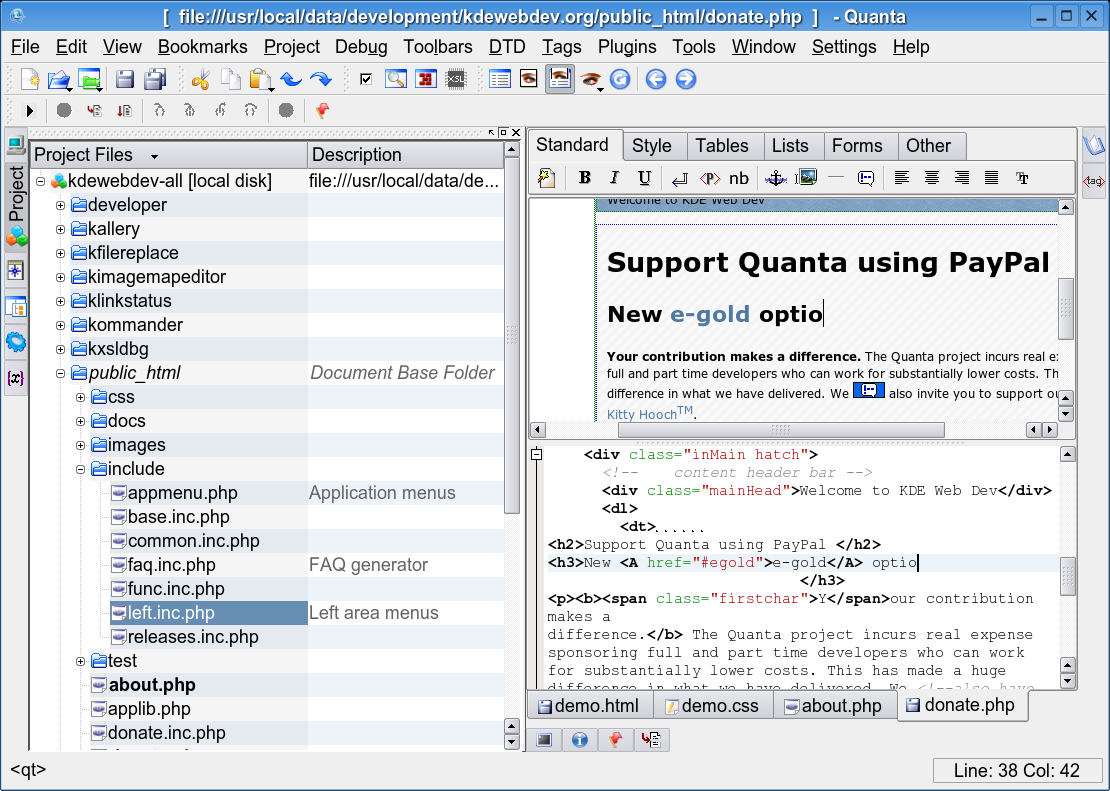Click the Save All double-floppy icon

tap(155, 79)
